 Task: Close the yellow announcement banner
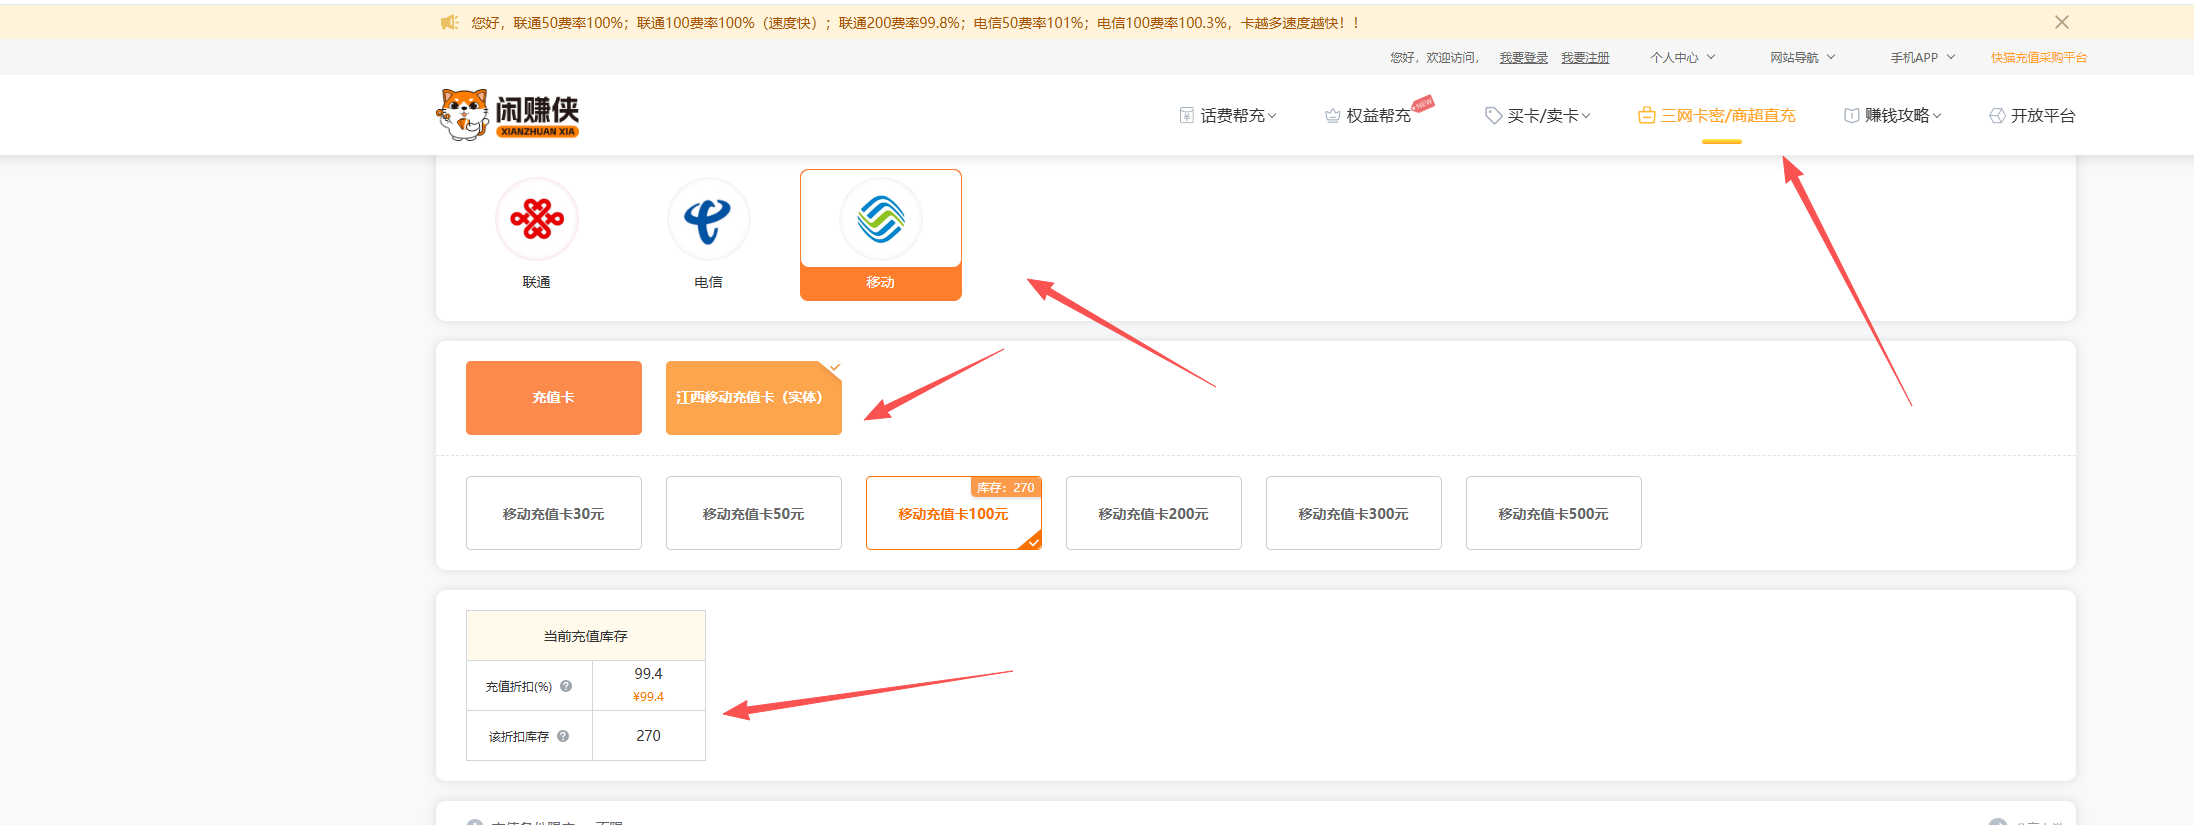pyautogui.click(x=2061, y=22)
